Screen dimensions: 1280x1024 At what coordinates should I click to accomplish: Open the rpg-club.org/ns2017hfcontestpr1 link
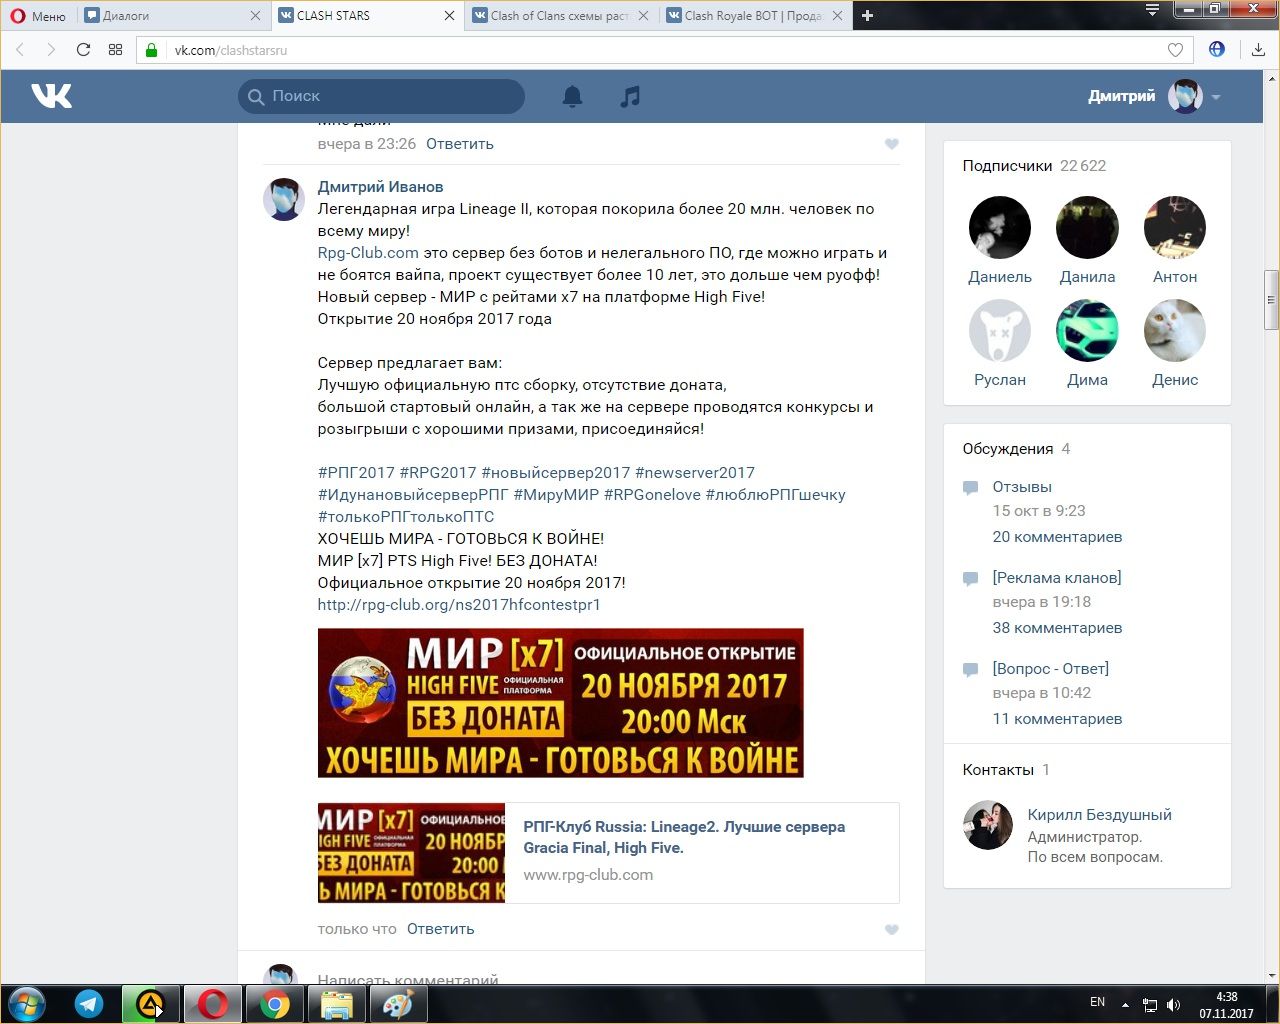459,605
